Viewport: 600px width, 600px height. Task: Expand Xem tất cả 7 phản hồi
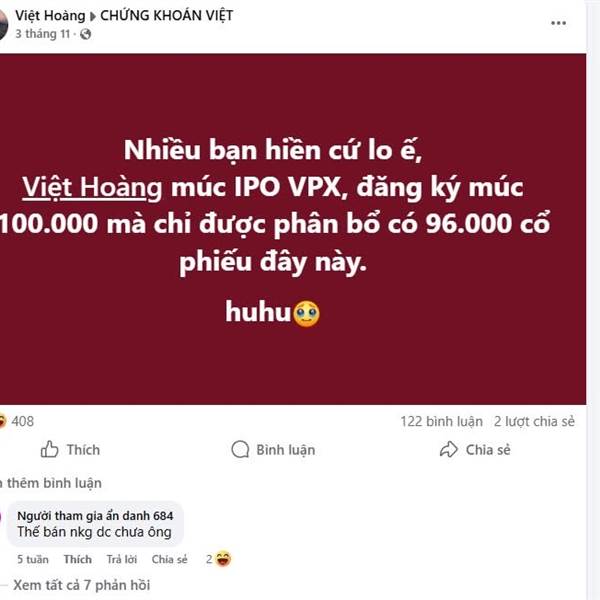tap(82, 585)
